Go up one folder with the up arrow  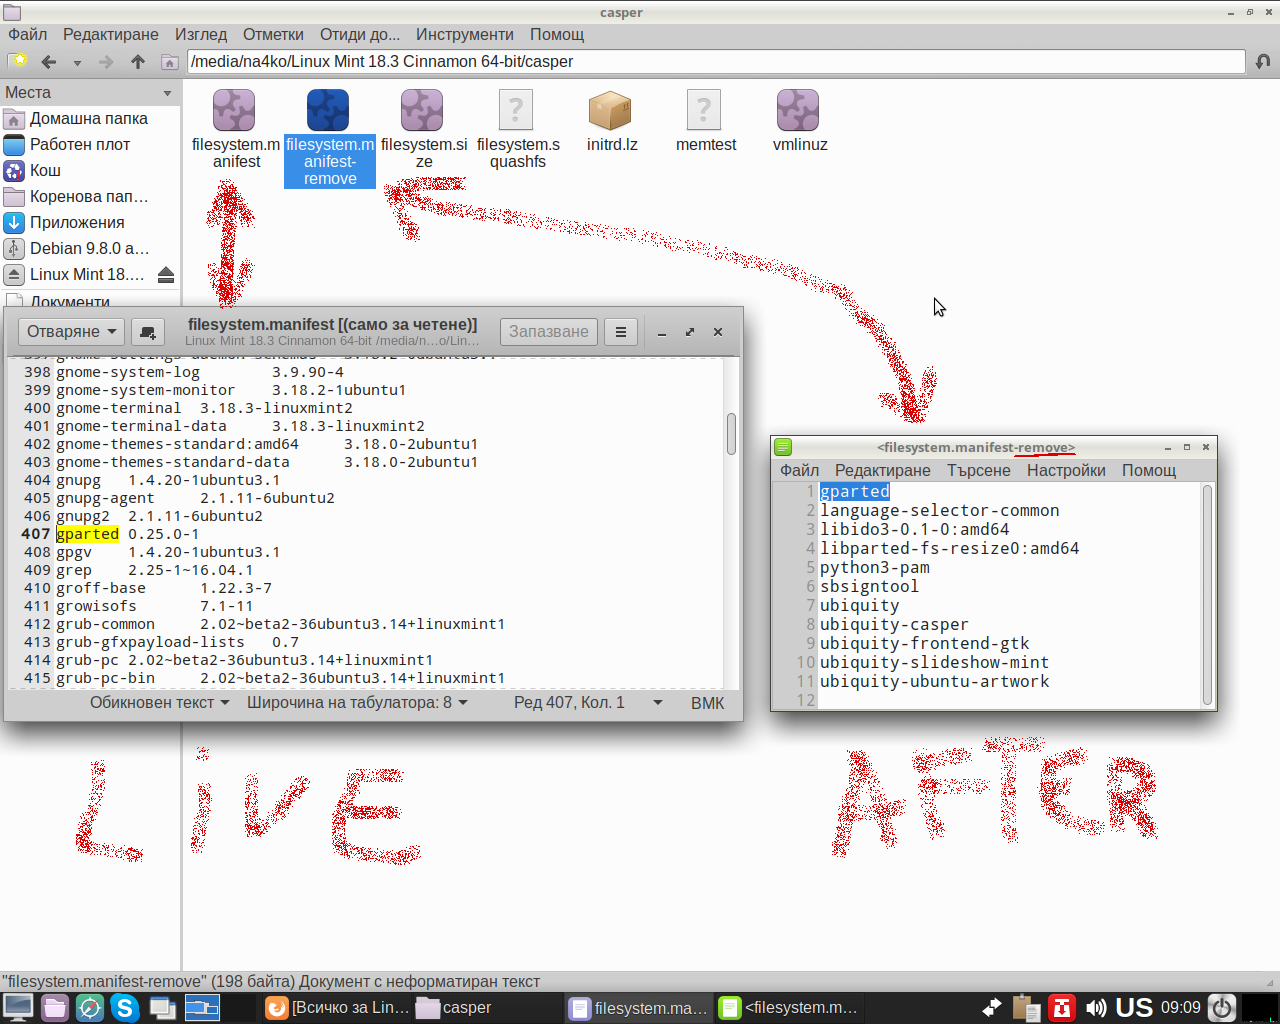pyautogui.click(x=138, y=62)
